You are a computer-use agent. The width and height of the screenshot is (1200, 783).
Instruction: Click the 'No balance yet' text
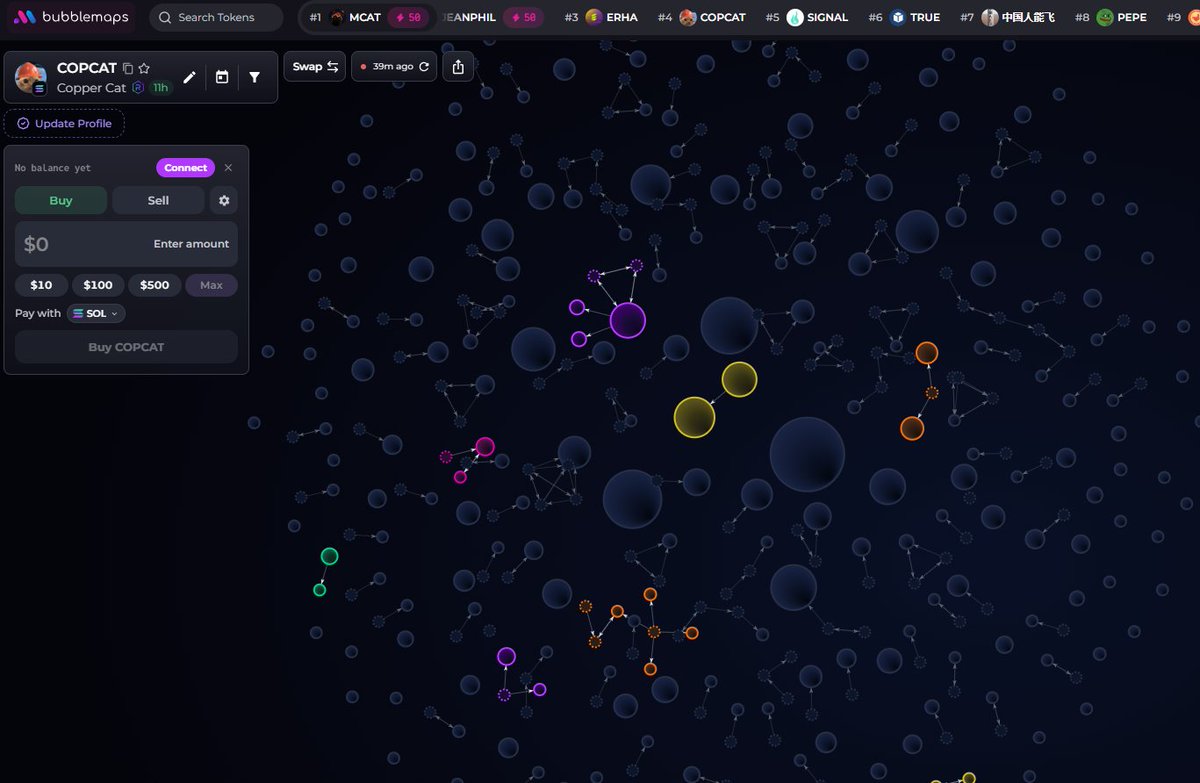point(53,168)
